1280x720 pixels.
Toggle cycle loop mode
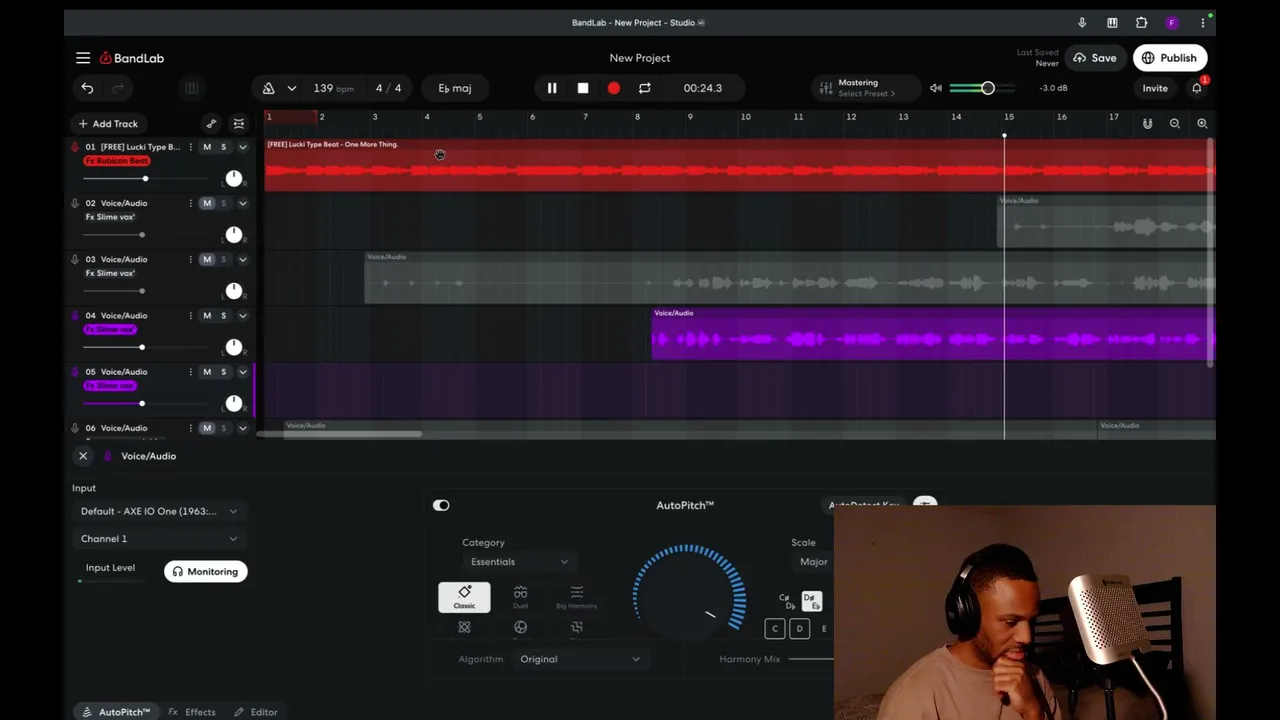(x=645, y=88)
